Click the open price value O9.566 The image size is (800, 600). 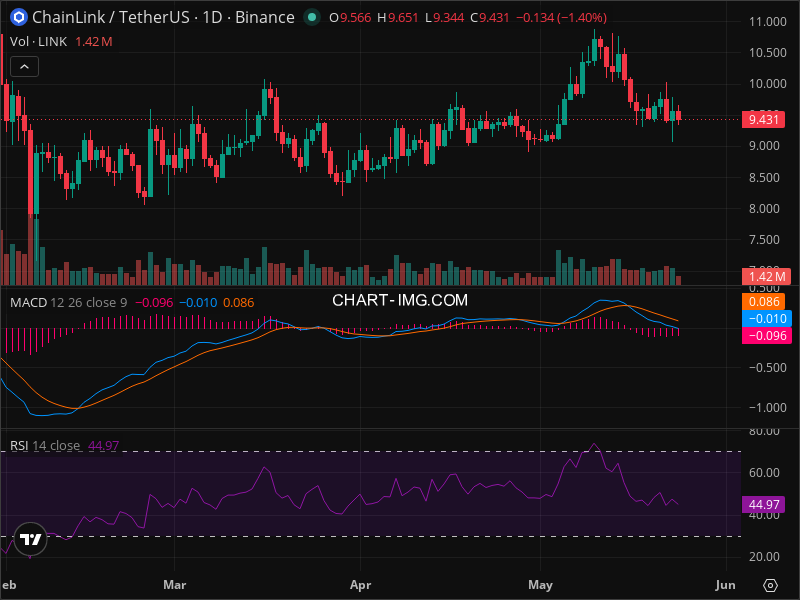click(x=350, y=18)
